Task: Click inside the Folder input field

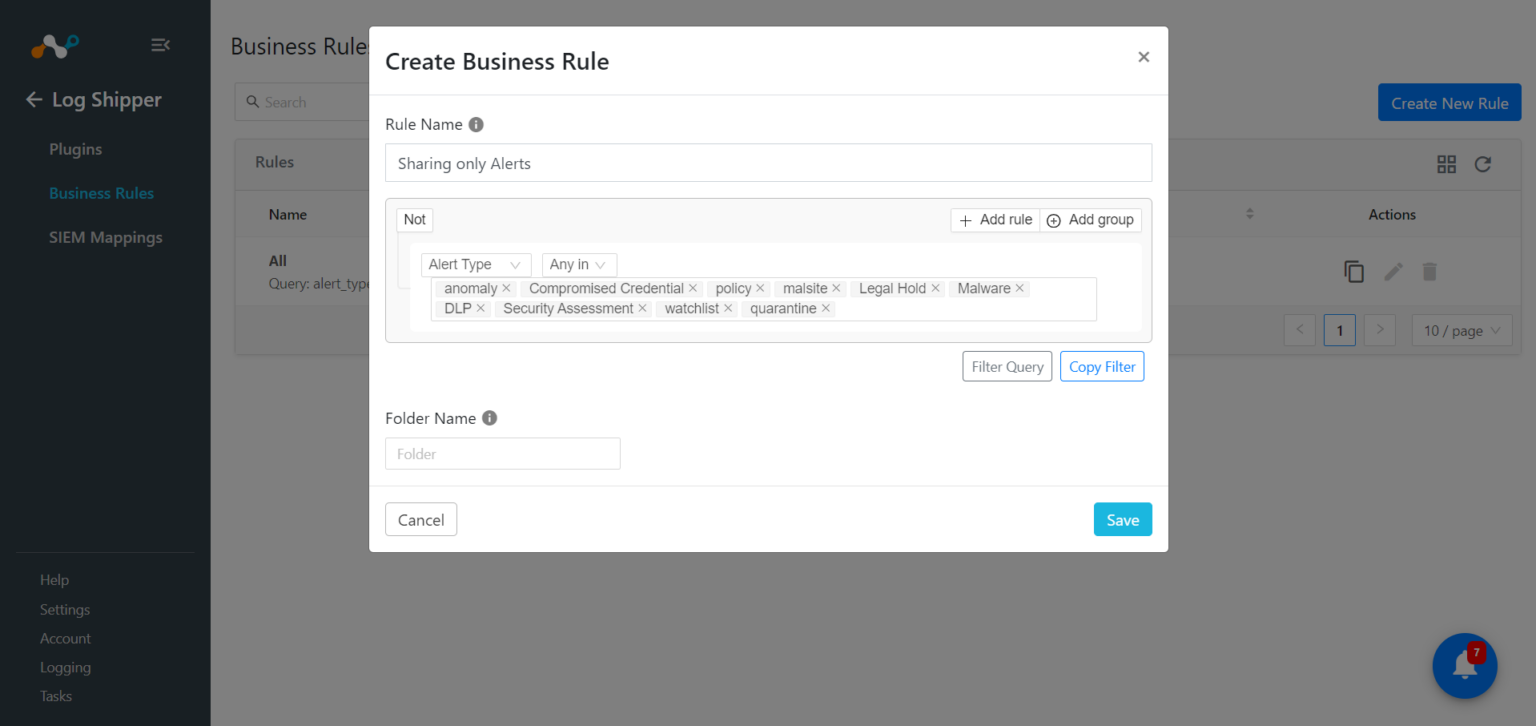Action: pyautogui.click(x=502, y=453)
